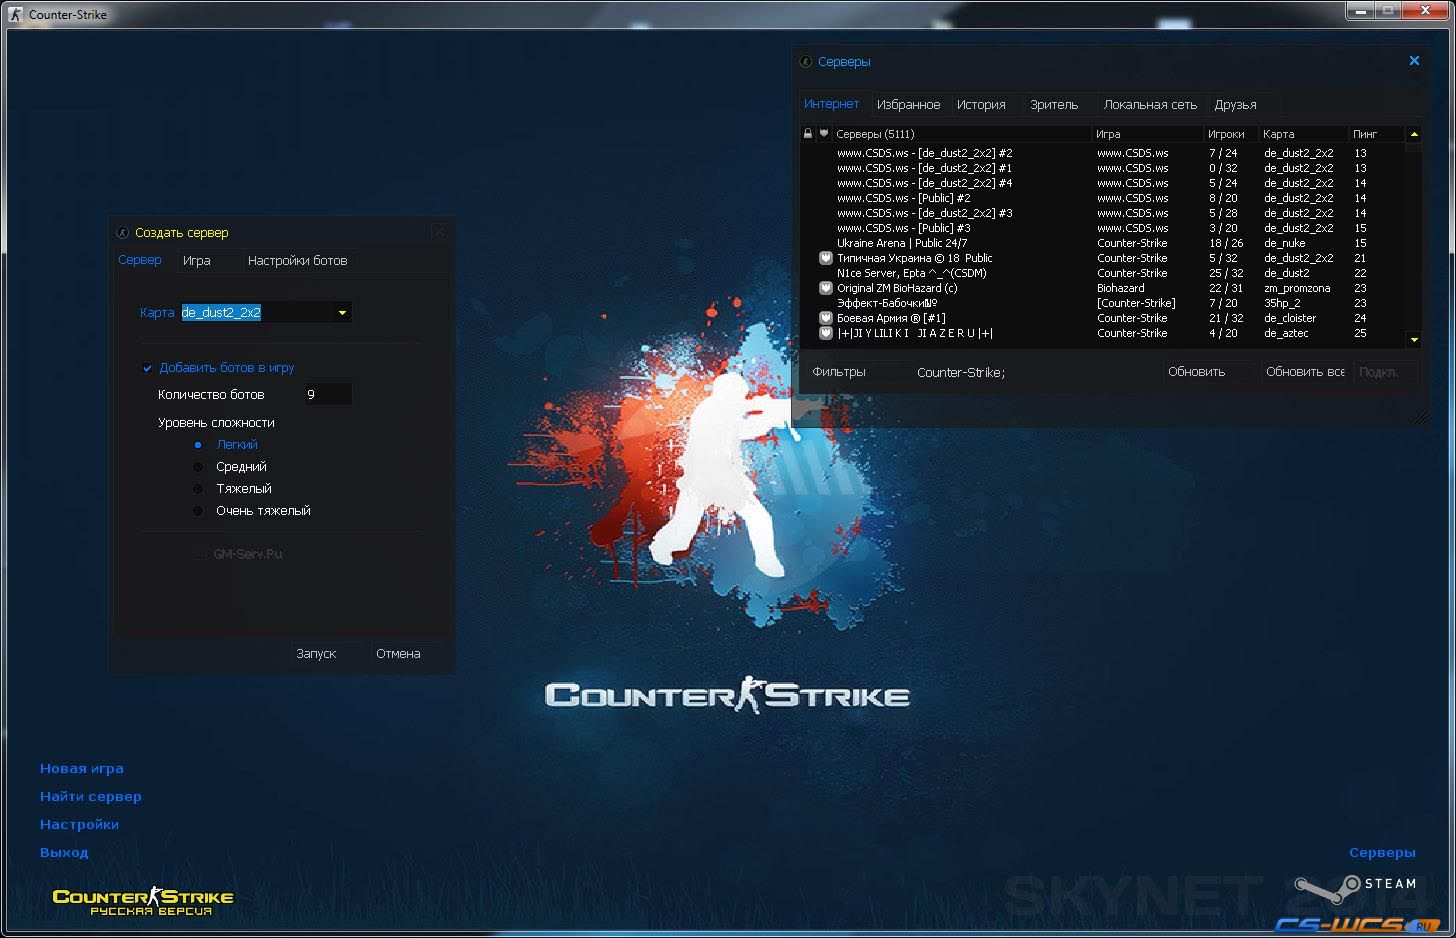Click the Серверы link near the Steam logo
Viewport: 1456px width, 938px height.
click(x=1382, y=853)
